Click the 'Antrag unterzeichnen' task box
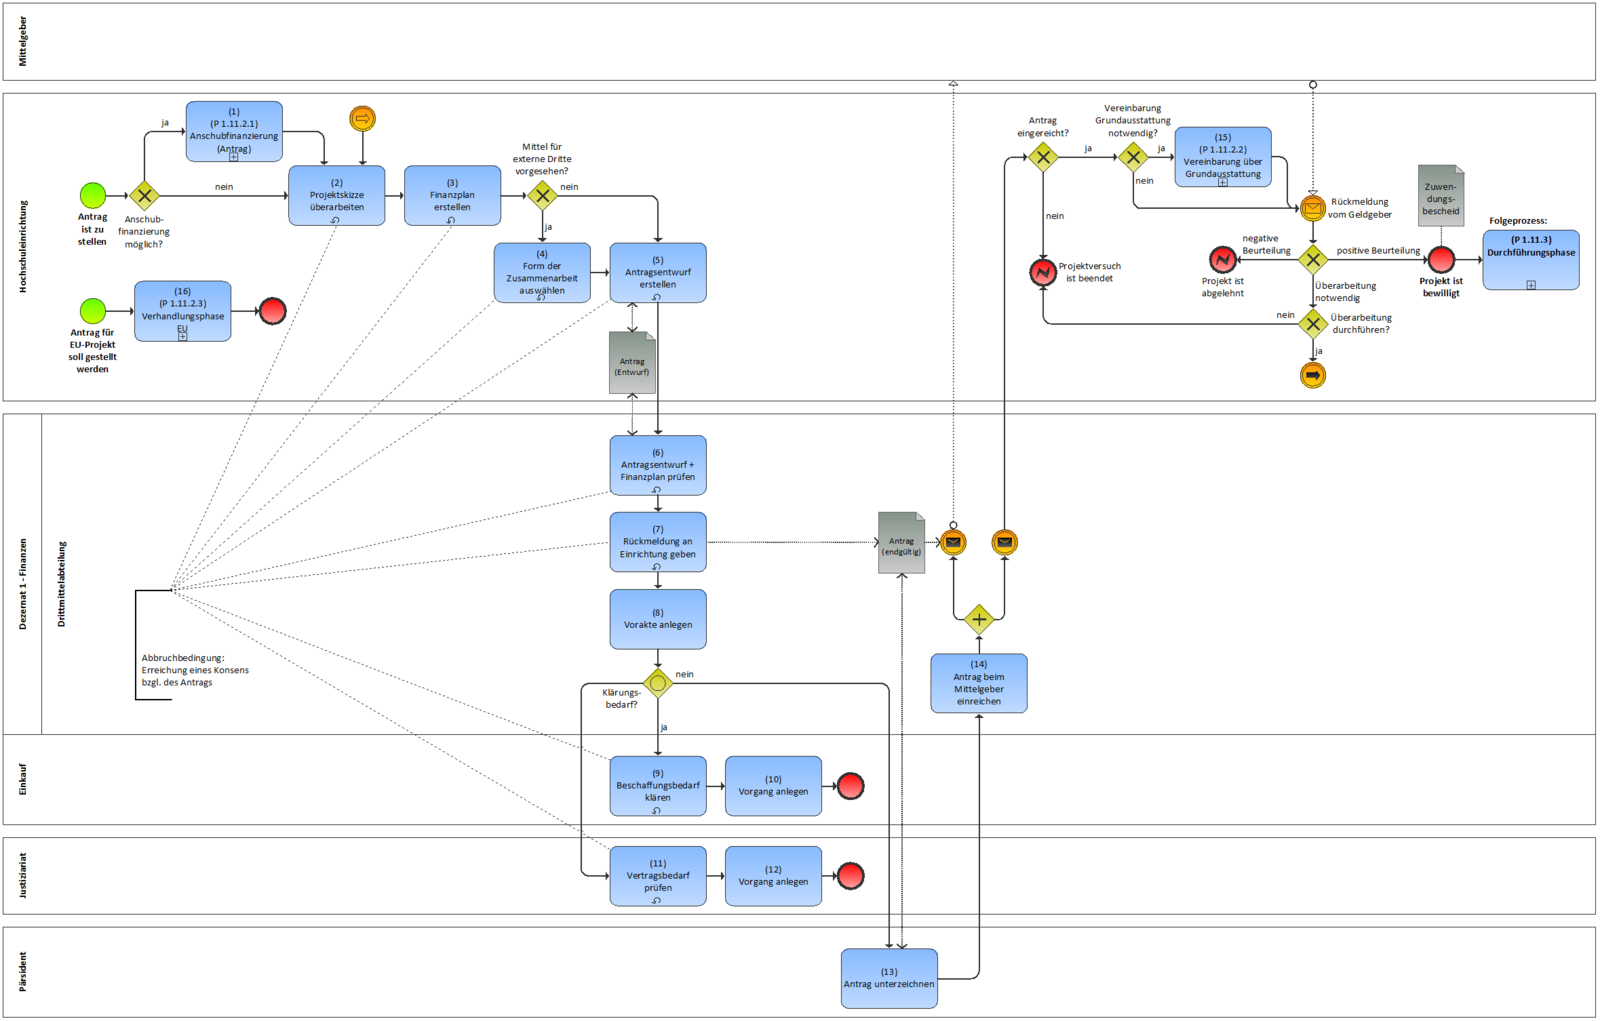 (x=889, y=978)
